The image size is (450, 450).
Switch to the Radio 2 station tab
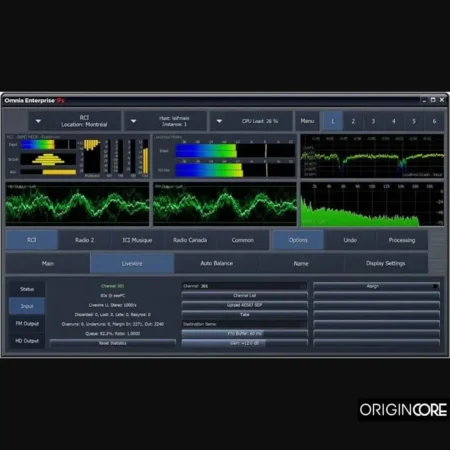point(84,240)
